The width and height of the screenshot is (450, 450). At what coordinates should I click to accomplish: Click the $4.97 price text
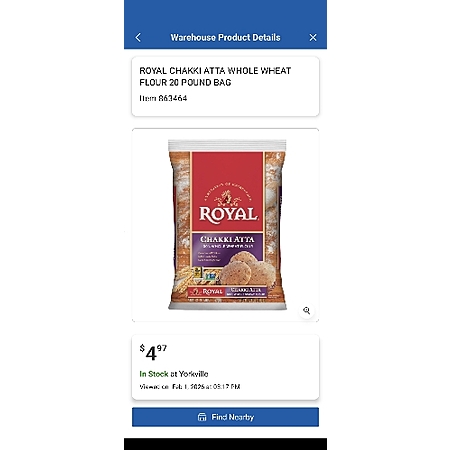pyautogui.click(x=153, y=353)
